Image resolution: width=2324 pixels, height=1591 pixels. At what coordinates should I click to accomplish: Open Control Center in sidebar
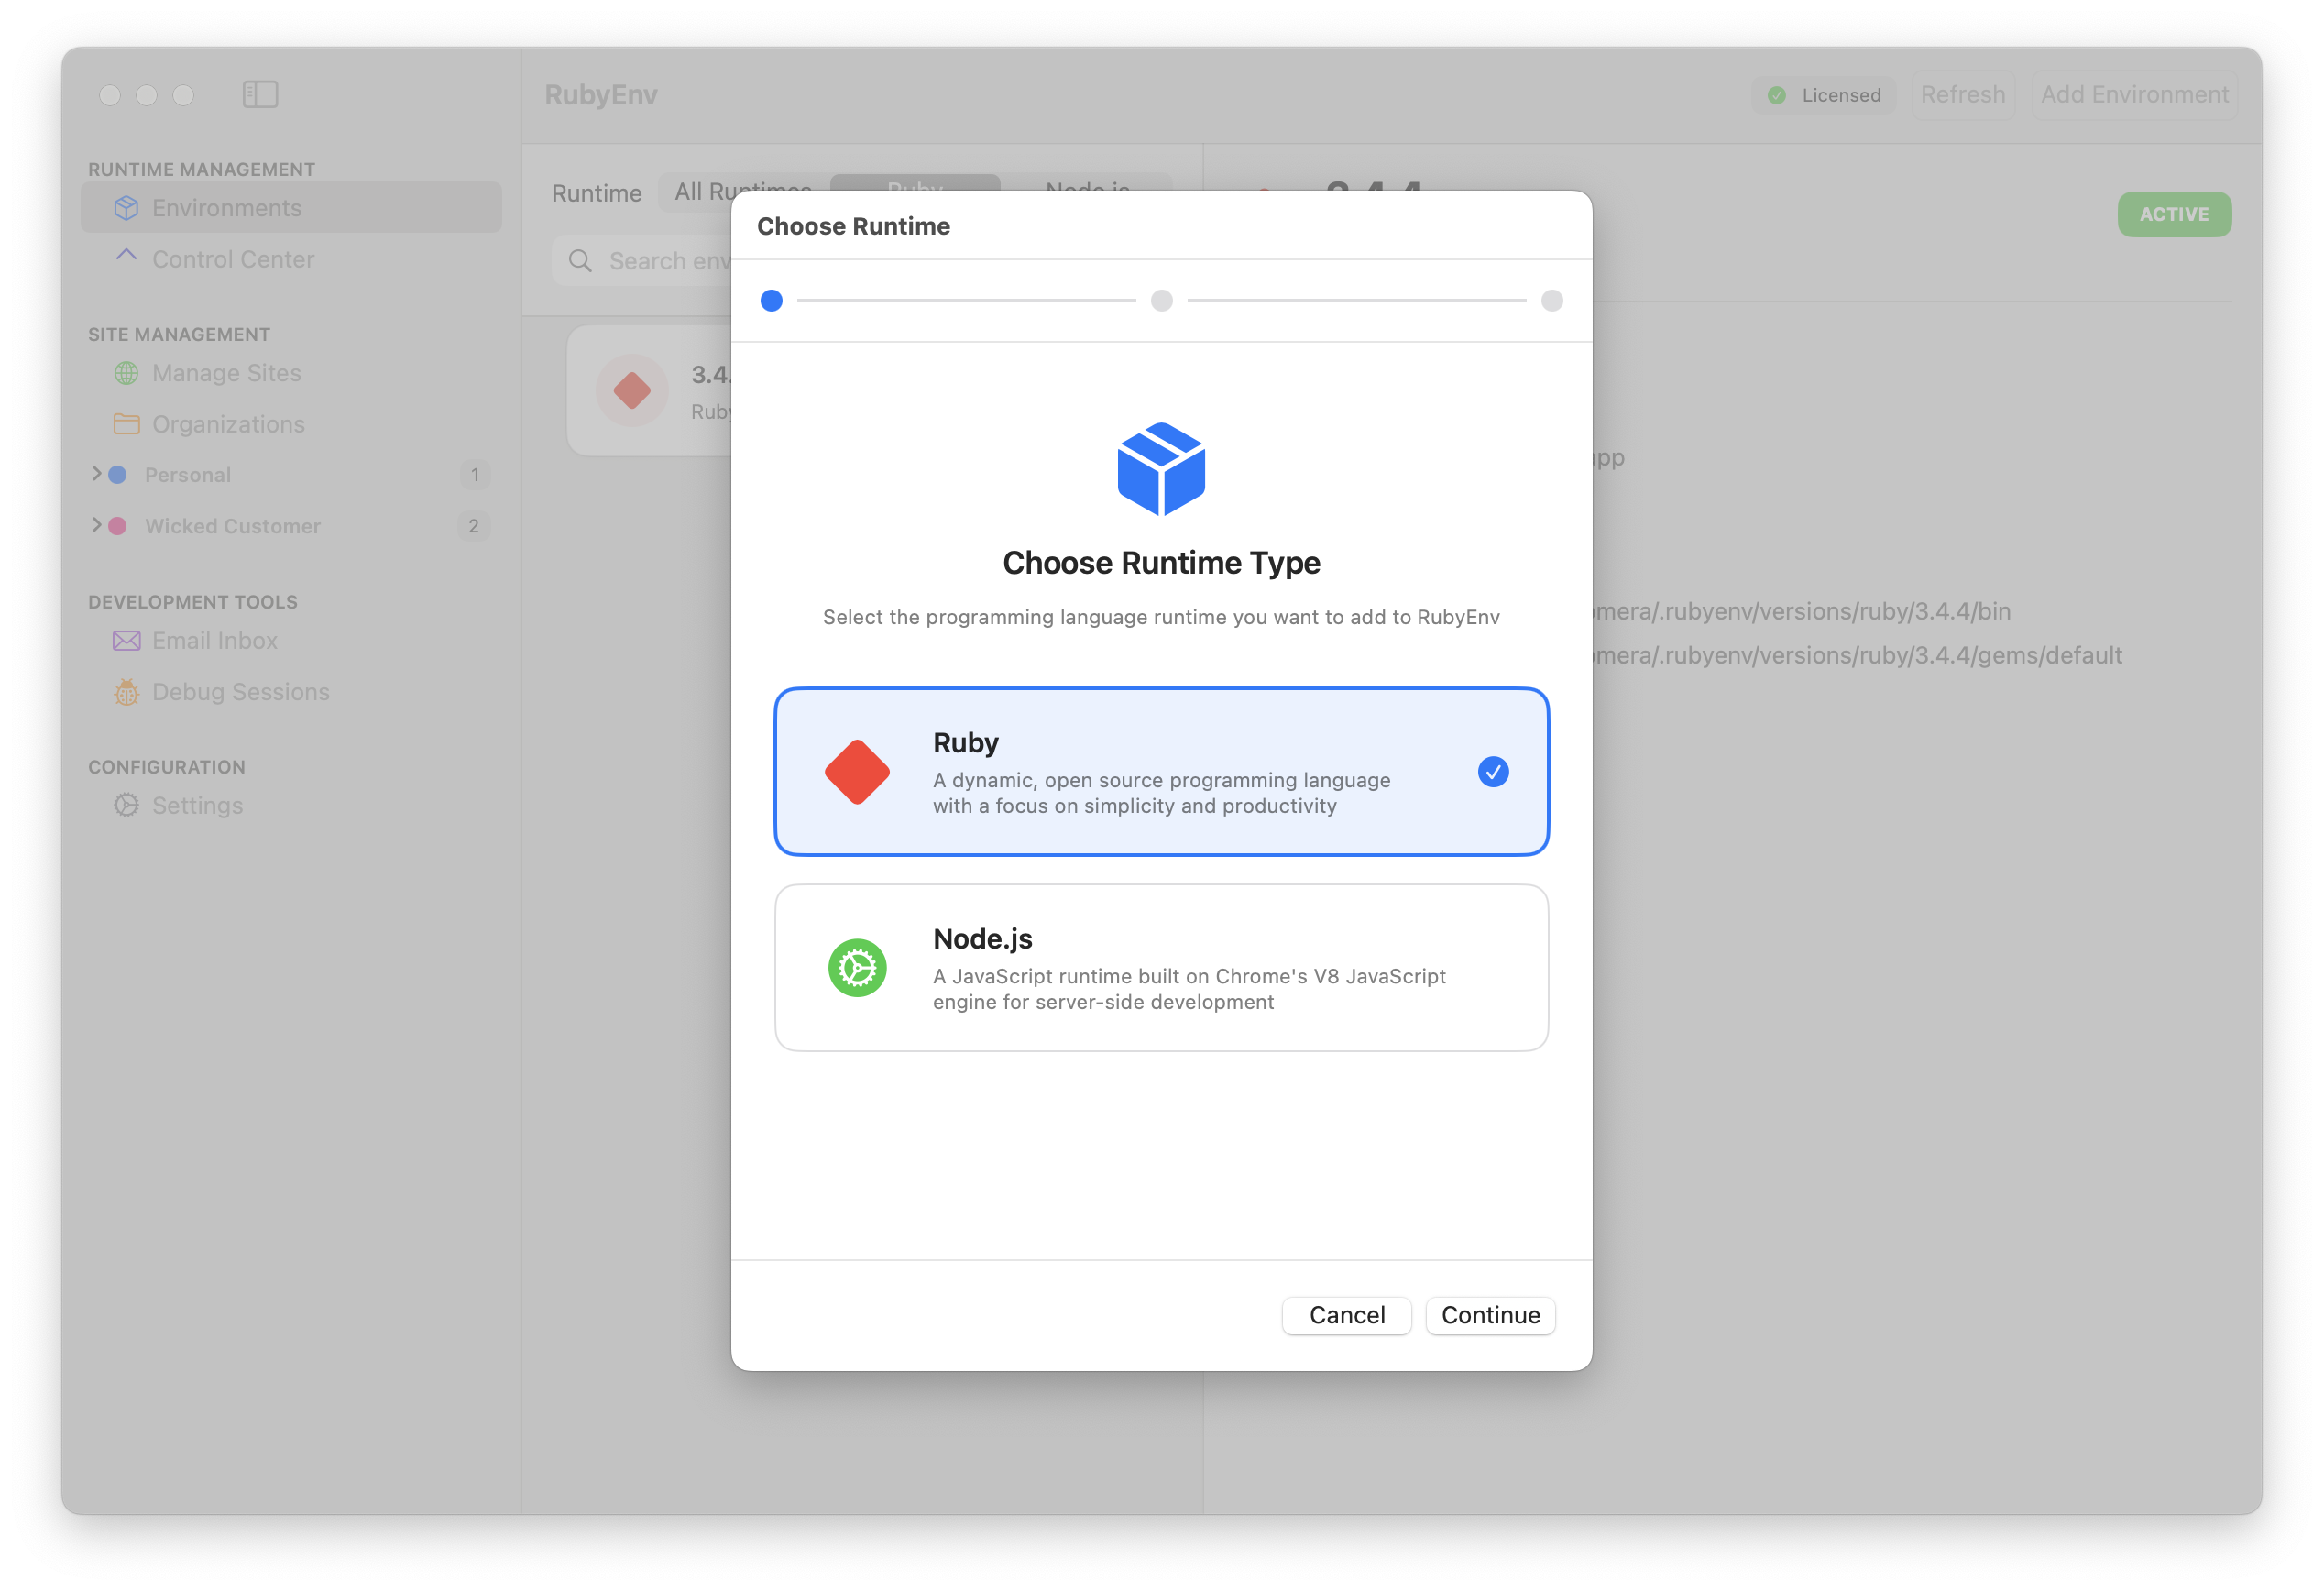tap(291, 259)
